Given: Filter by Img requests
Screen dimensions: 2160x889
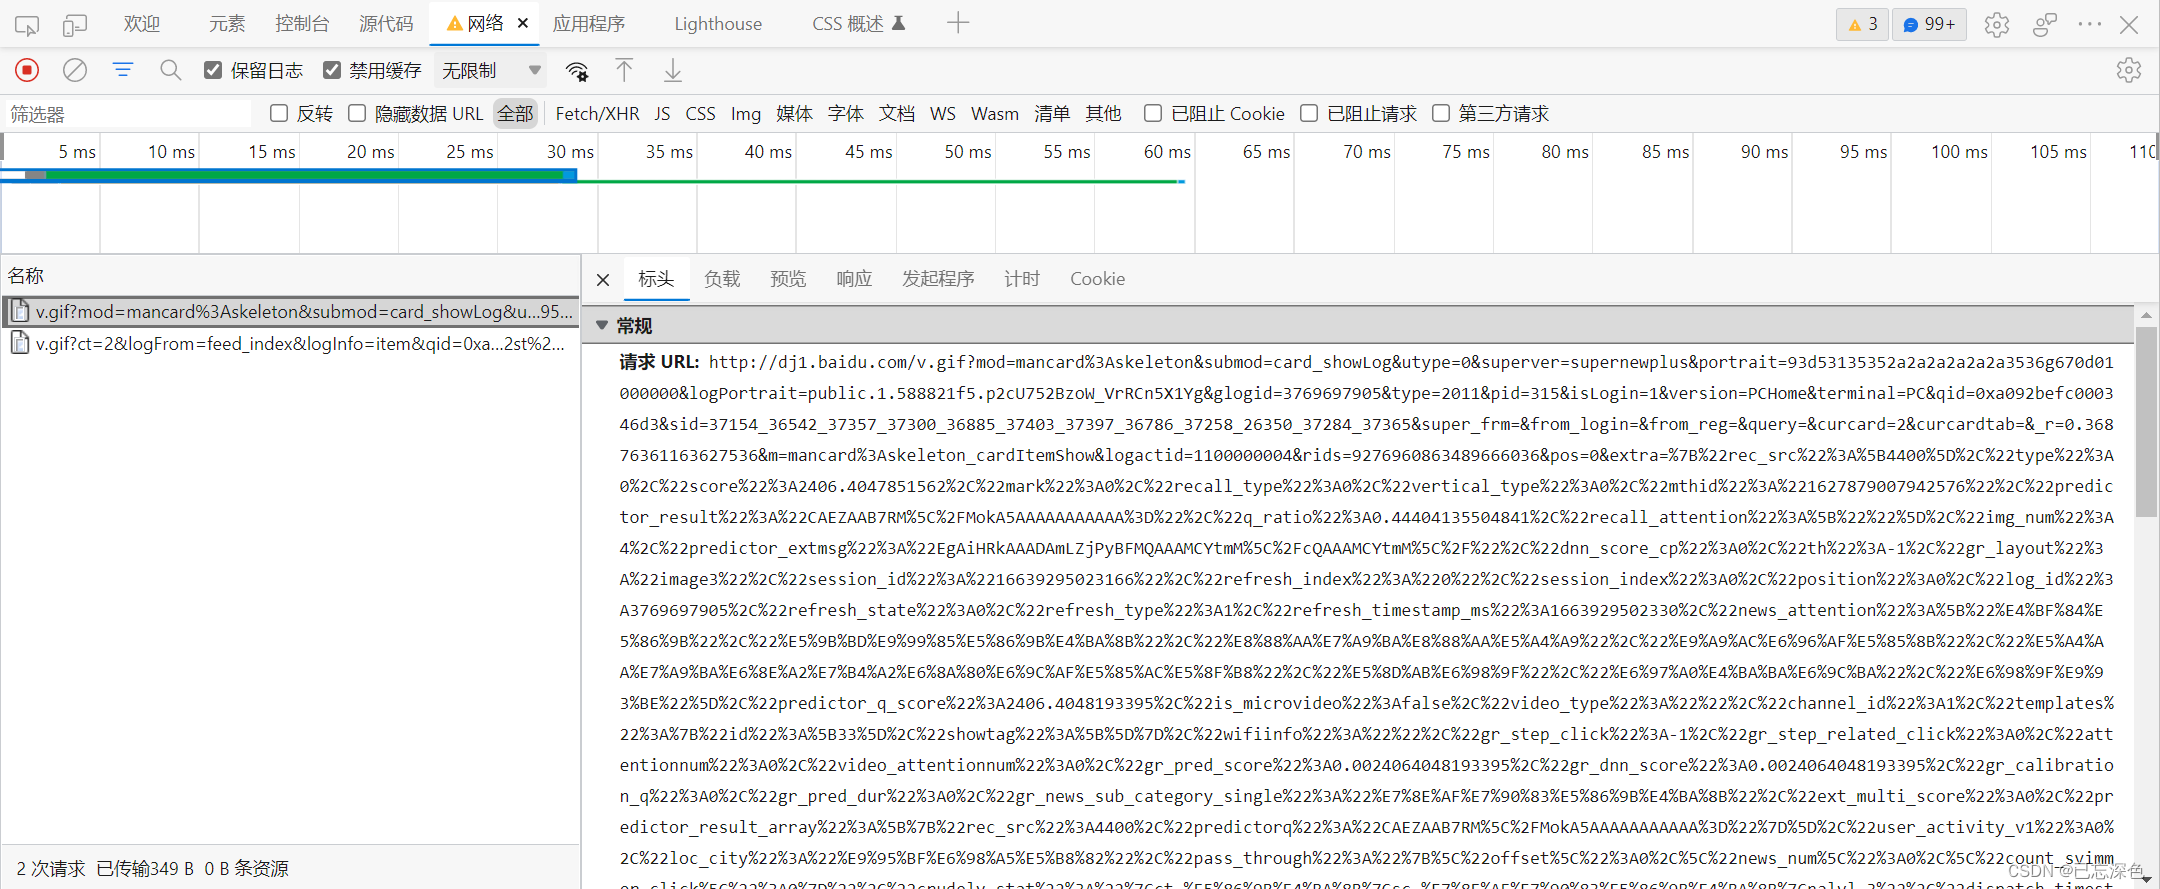Looking at the screenshot, I should (746, 114).
